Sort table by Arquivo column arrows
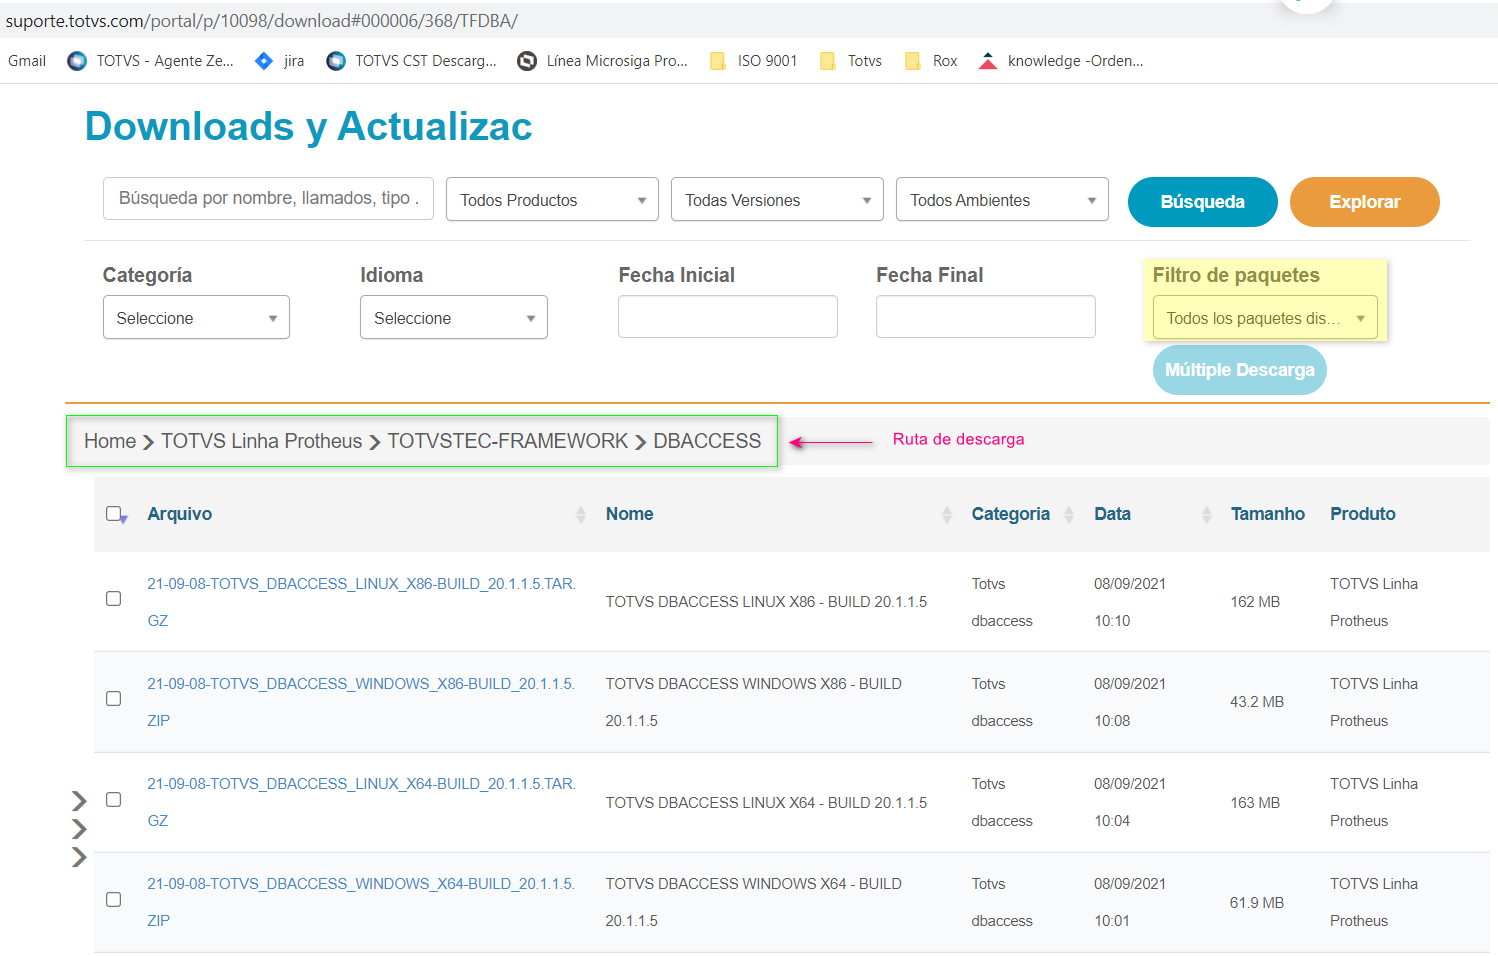The width and height of the screenshot is (1498, 956). [581, 515]
